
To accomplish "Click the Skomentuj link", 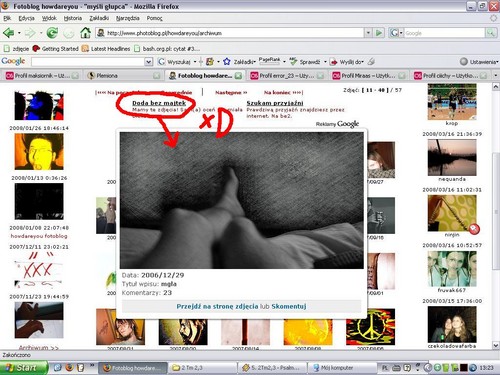I will click(x=289, y=306).
